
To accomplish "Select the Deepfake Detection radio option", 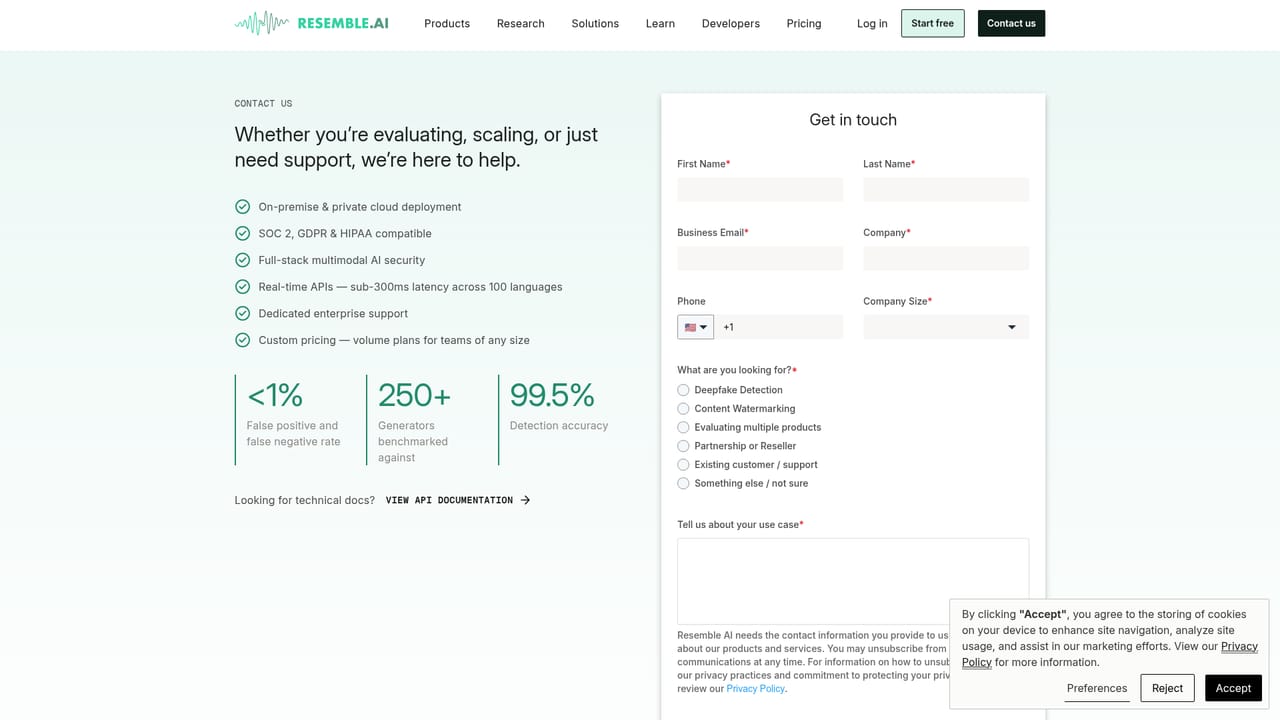I will tap(683, 390).
